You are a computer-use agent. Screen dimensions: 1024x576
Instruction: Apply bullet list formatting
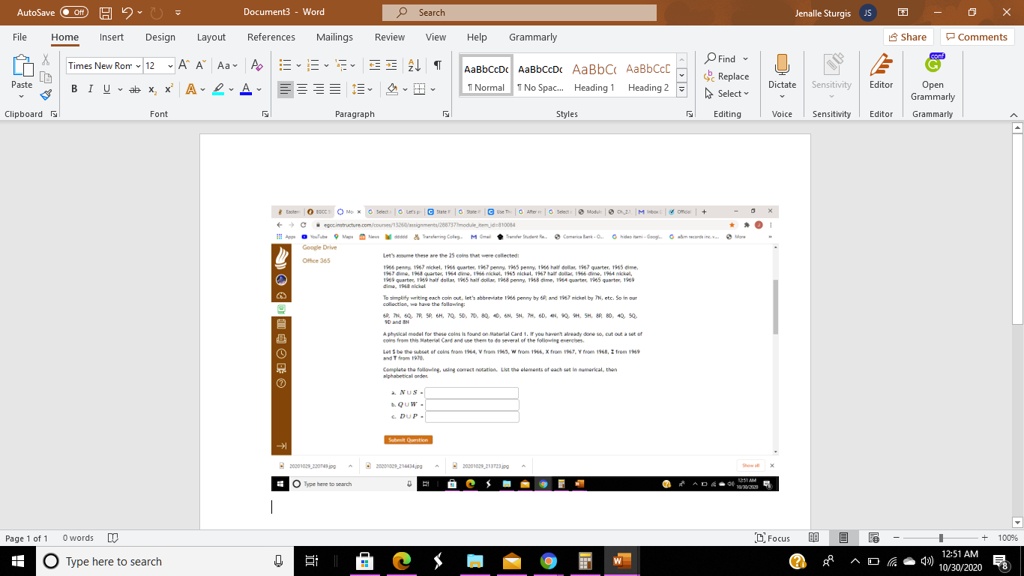(x=285, y=65)
